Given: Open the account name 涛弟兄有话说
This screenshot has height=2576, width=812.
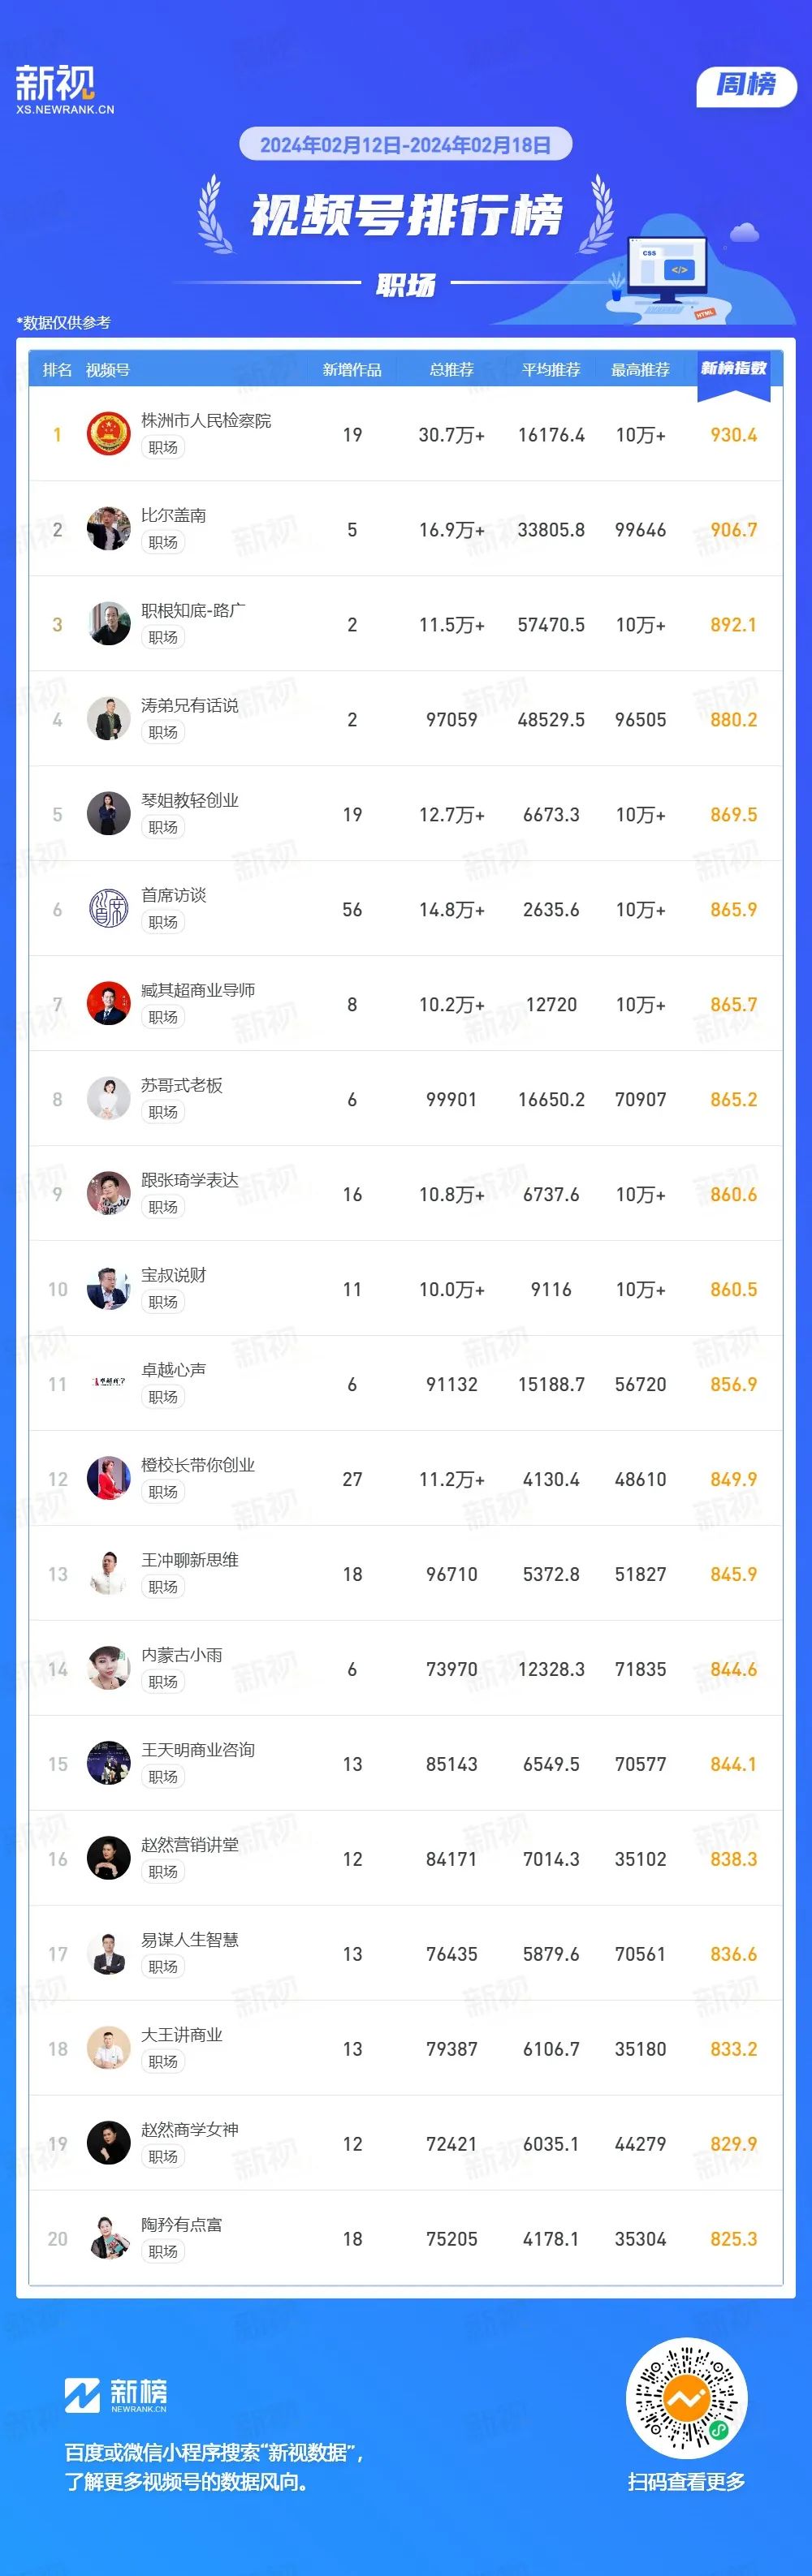Looking at the screenshot, I should point(190,705).
